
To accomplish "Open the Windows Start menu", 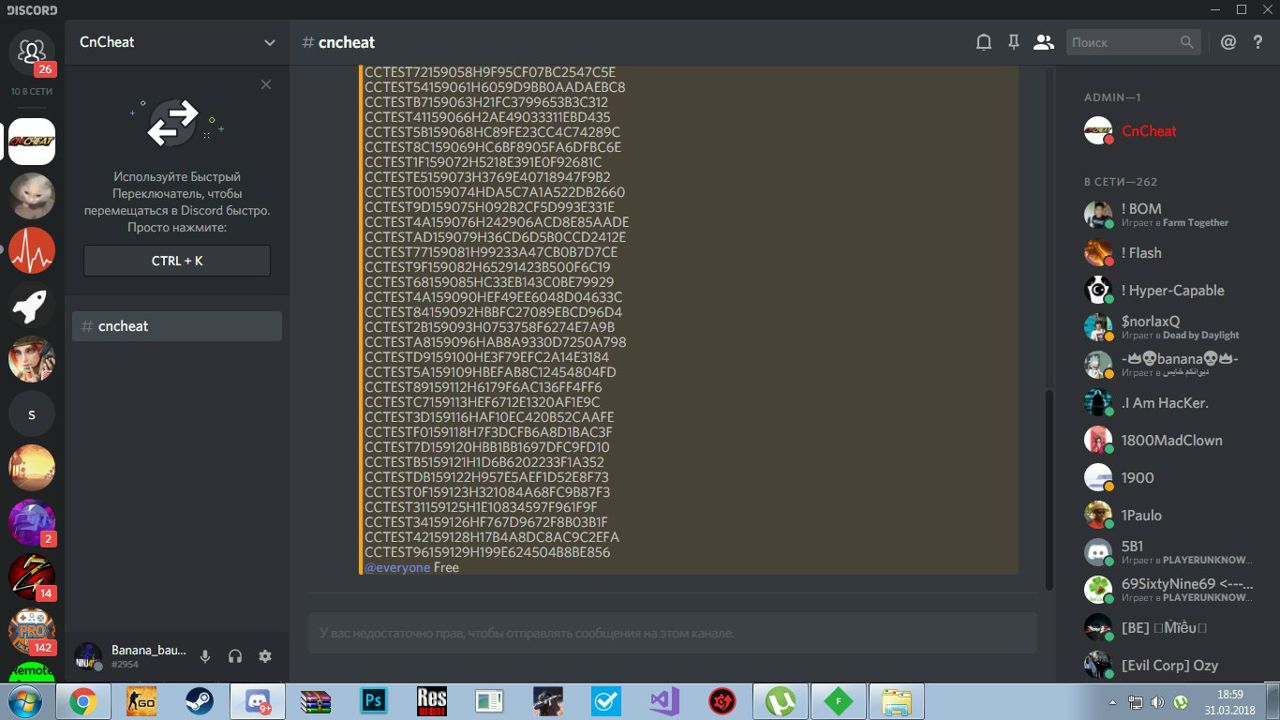I will (x=26, y=702).
